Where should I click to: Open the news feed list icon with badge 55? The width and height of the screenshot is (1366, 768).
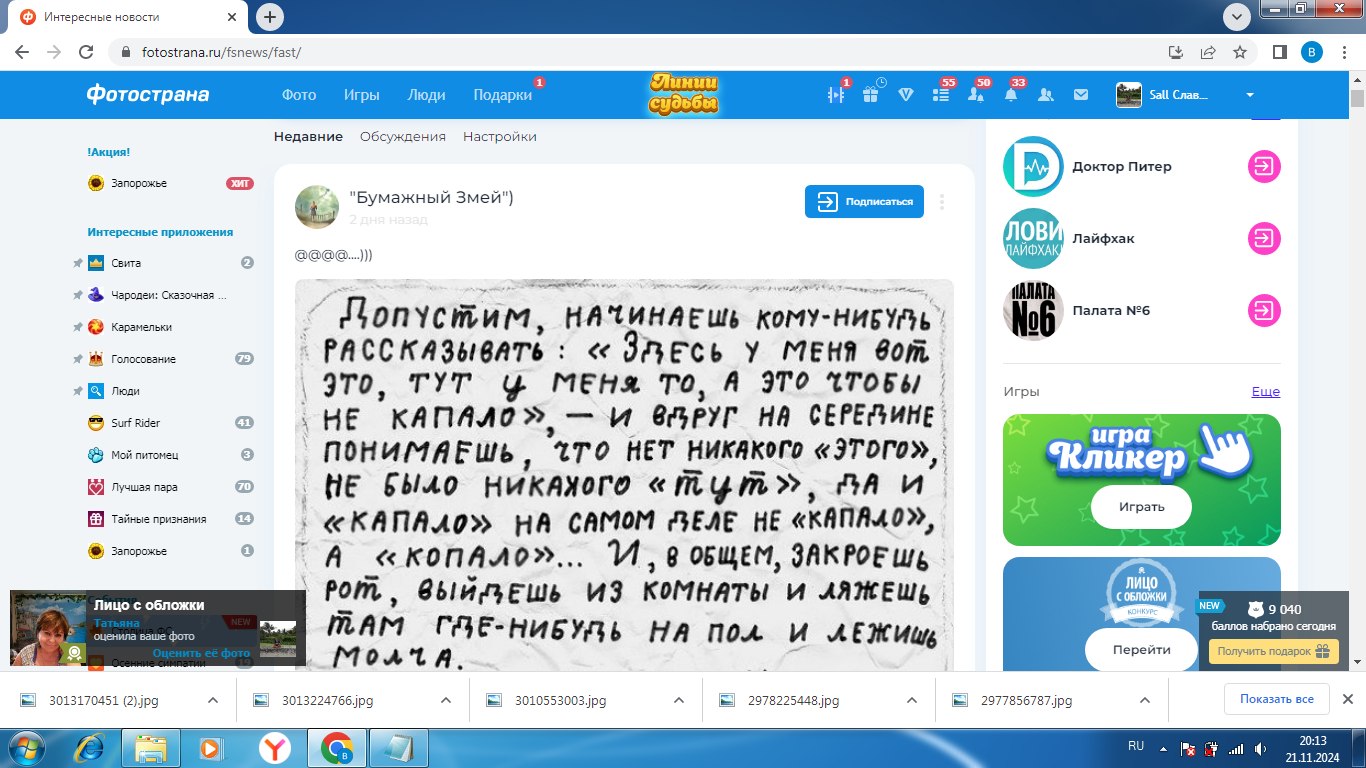[941, 94]
